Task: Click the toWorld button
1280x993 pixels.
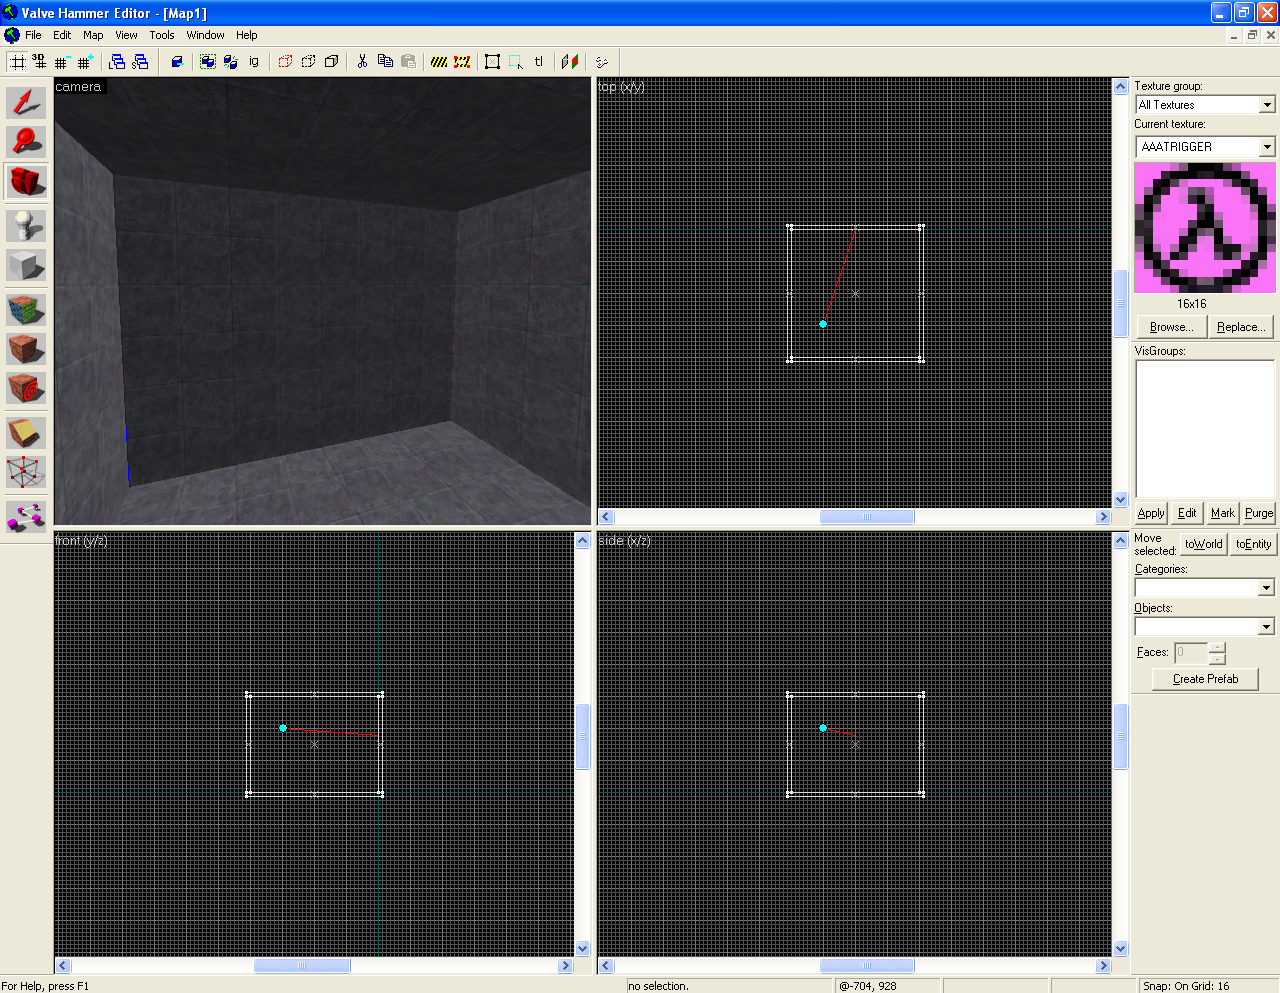Action: 1204,544
